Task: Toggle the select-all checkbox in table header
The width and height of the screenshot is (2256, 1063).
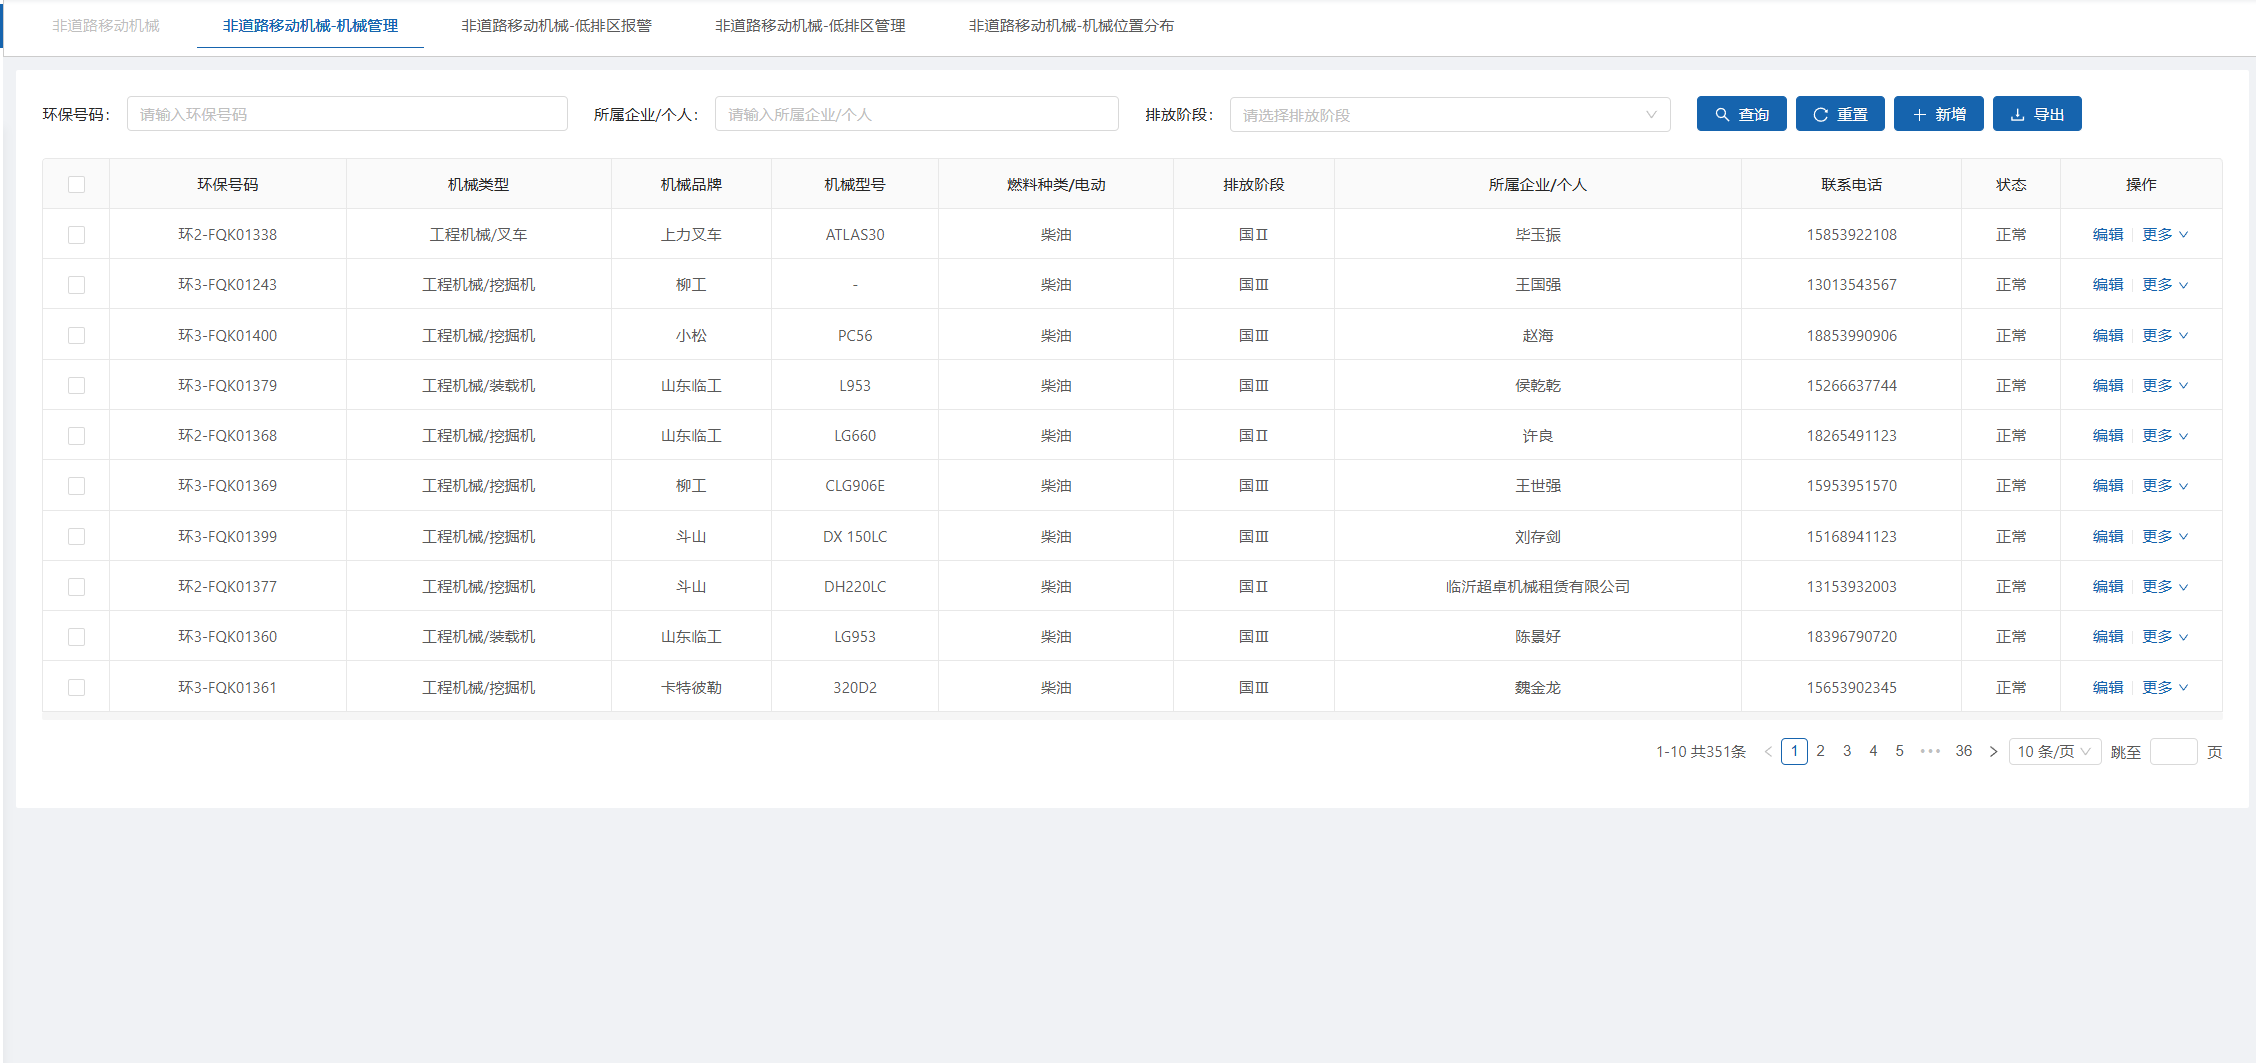Action: [x=76, y=184]
